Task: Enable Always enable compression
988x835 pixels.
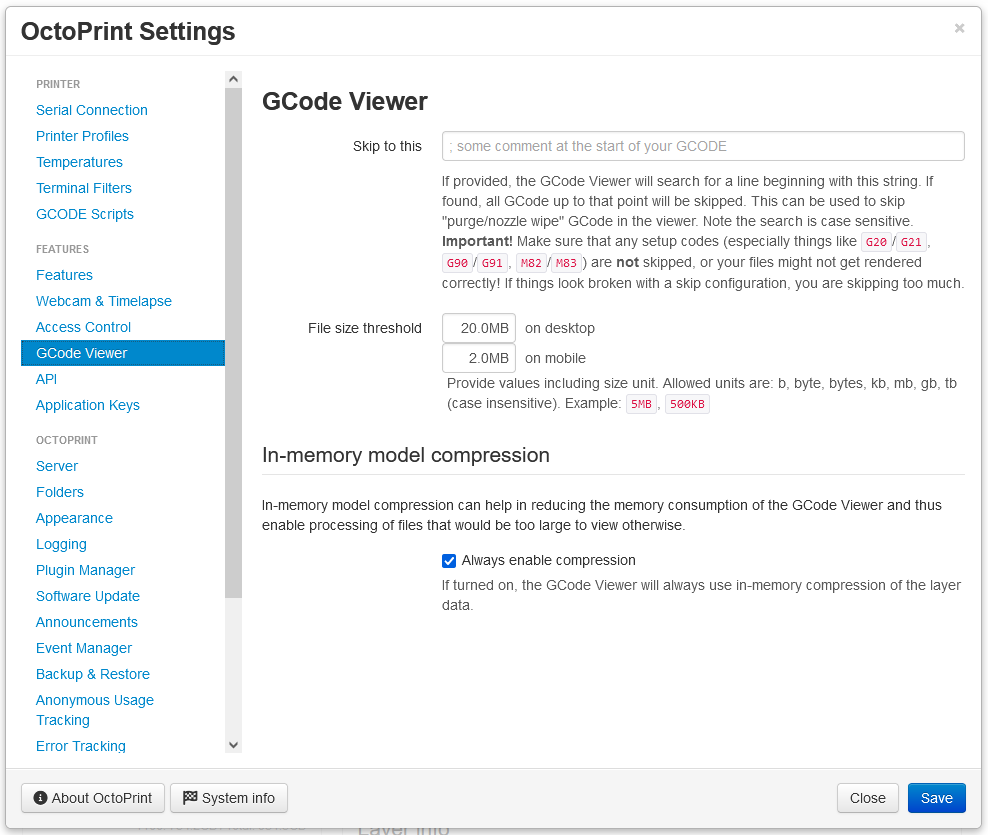Action: point(449,560)
